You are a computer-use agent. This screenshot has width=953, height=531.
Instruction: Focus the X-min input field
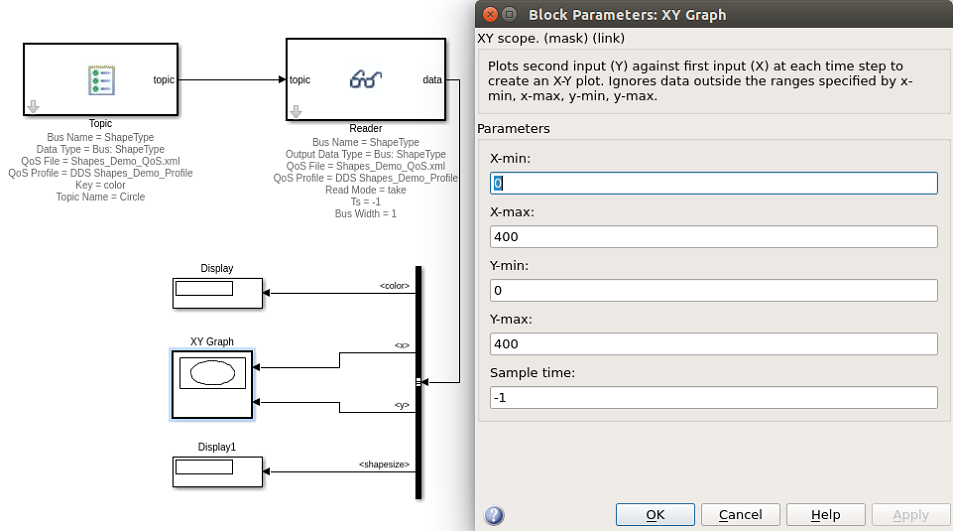click(714, 183)
